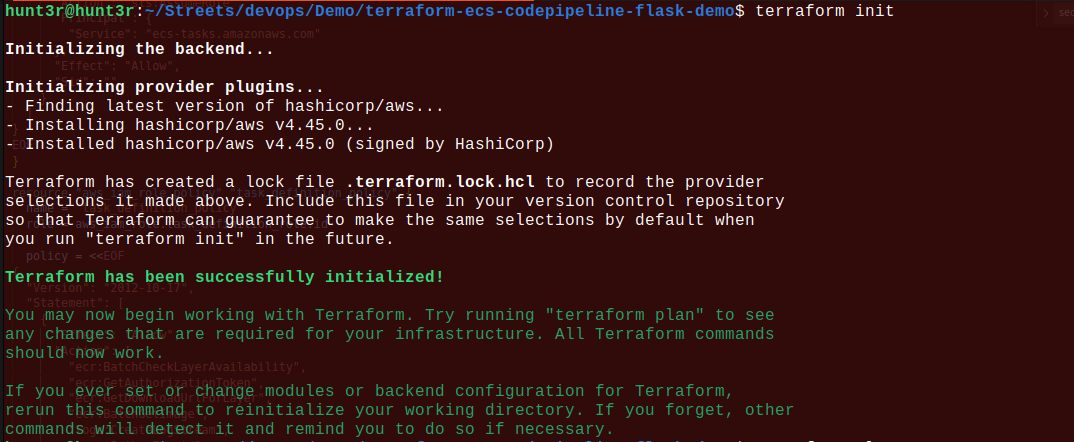Click the bold .terraform.lock.hcl filename

[x=443, y=182]
